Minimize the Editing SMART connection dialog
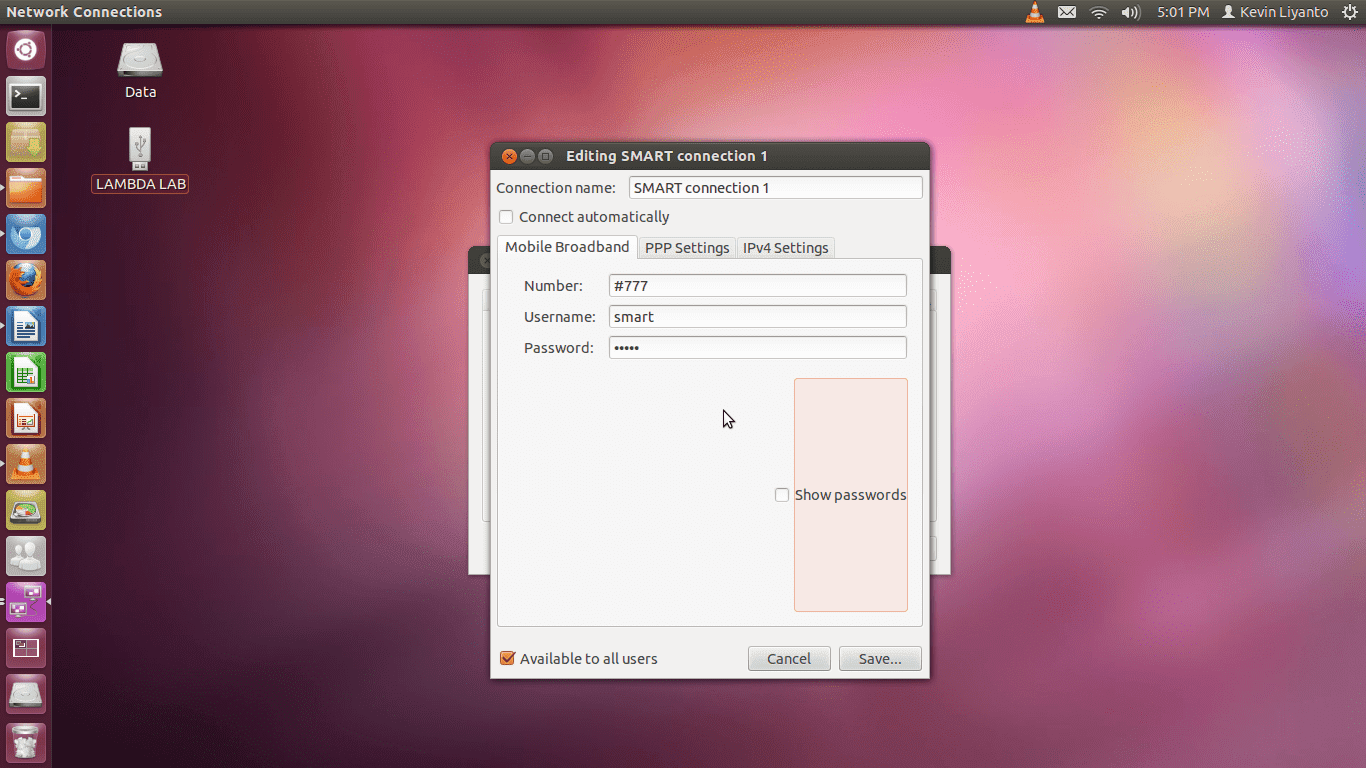Screen dimensions: 1366x768 click(x=527, y=156)
